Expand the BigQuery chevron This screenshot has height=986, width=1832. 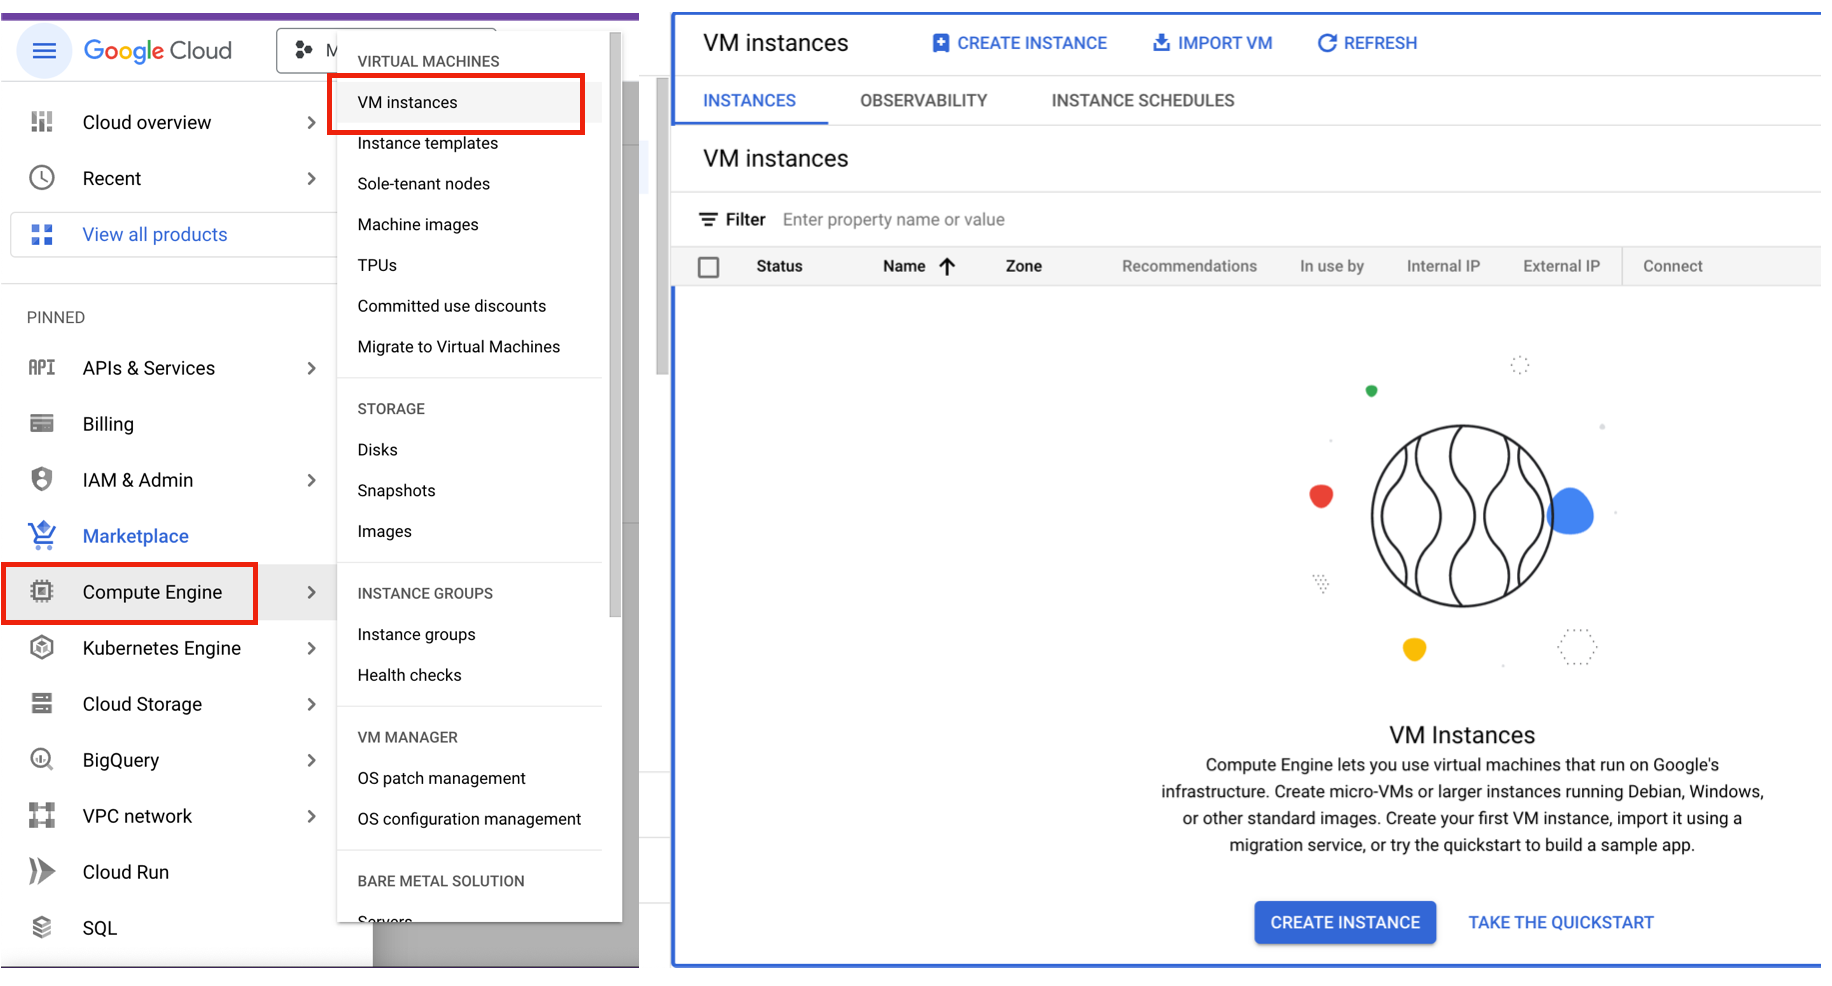click(x=311, y=760)
